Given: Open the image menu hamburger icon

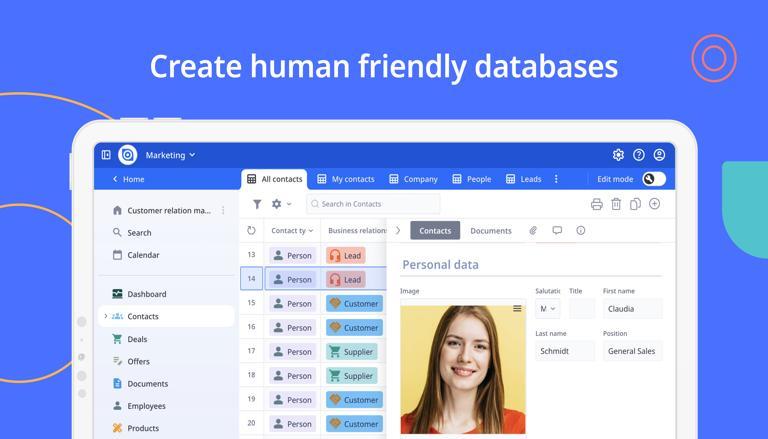Looking at the screenshot, I should click(517, 308).
